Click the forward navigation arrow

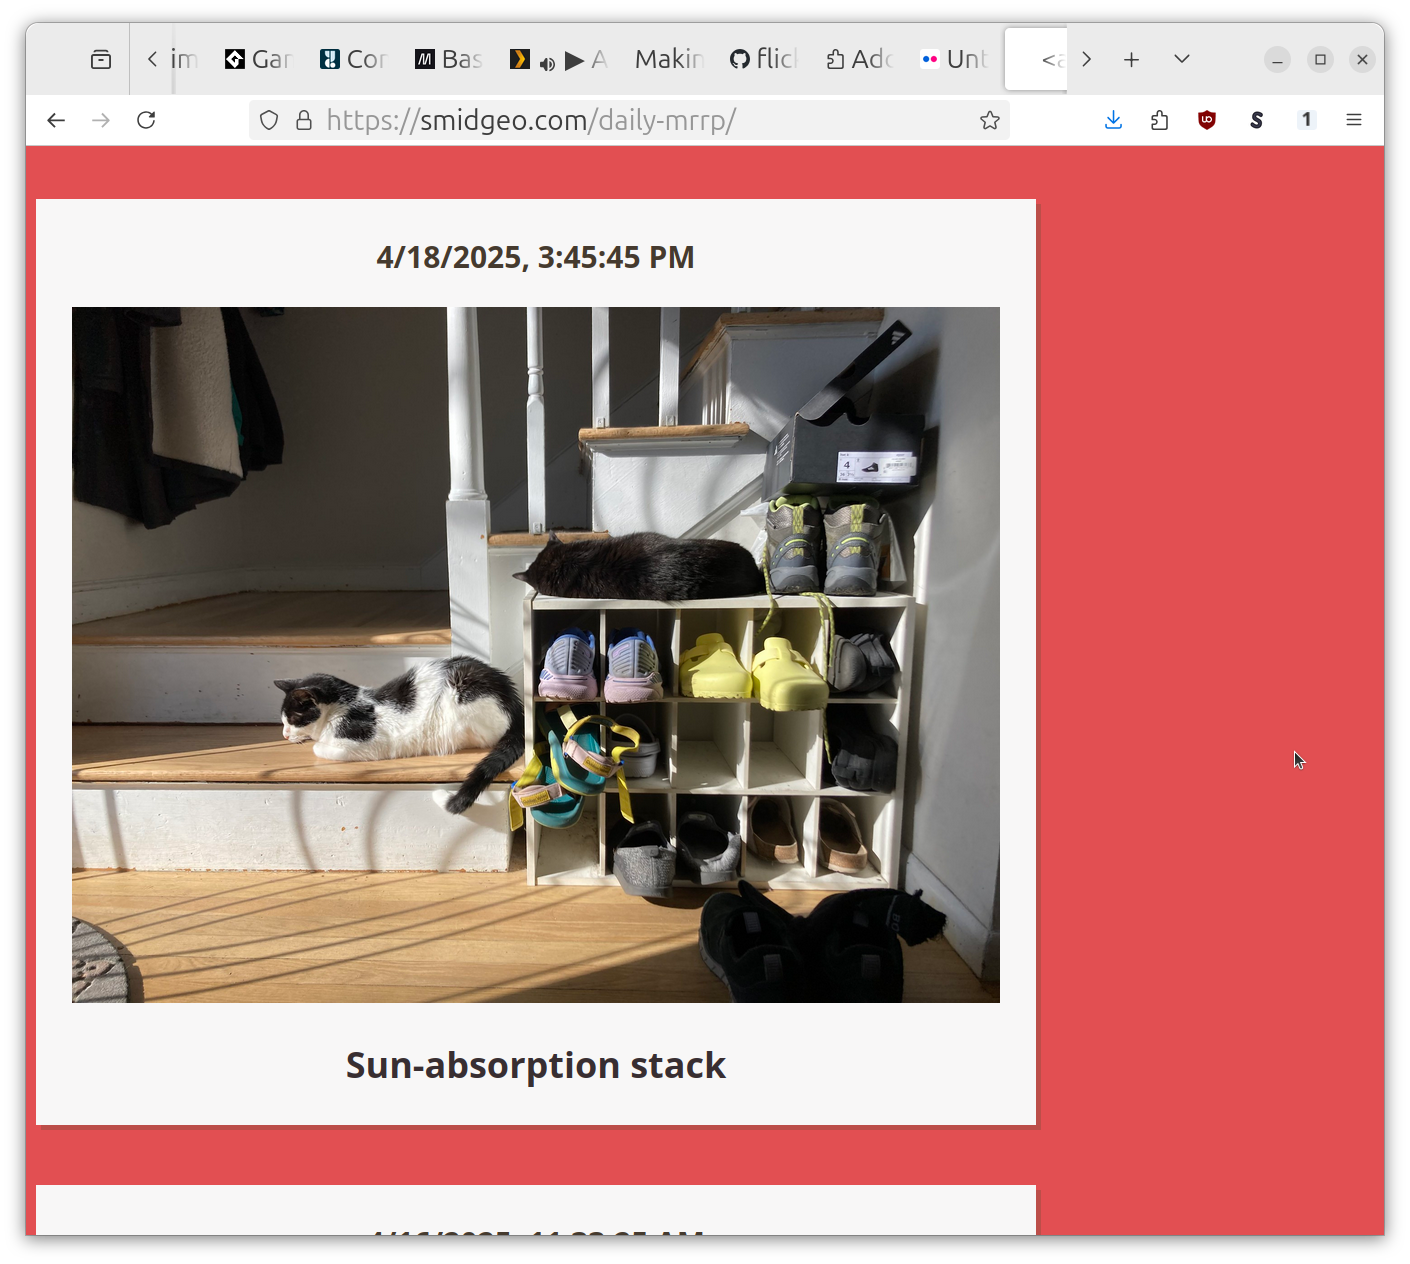point(101,120)
